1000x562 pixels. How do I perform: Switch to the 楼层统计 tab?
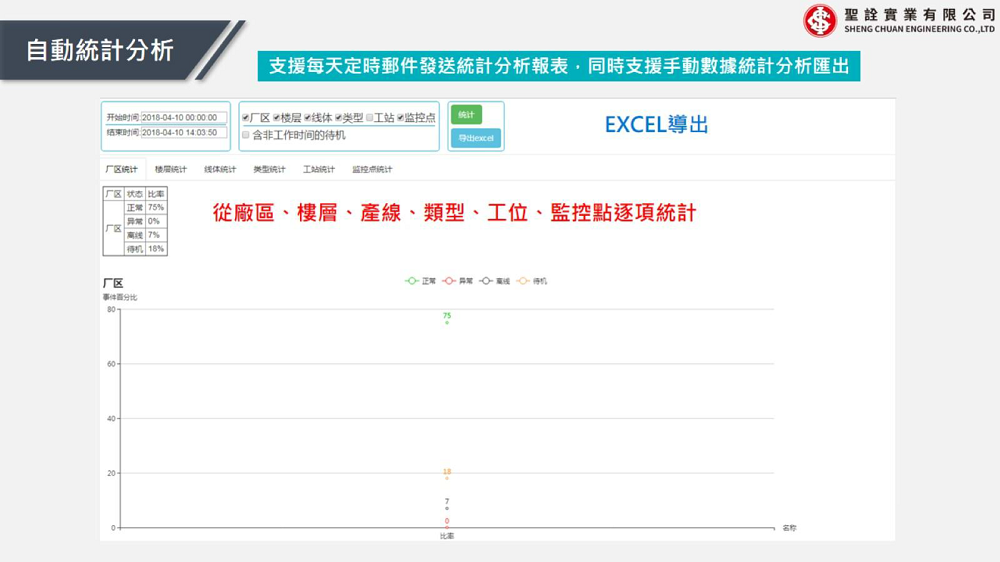[x=171, y=169]
